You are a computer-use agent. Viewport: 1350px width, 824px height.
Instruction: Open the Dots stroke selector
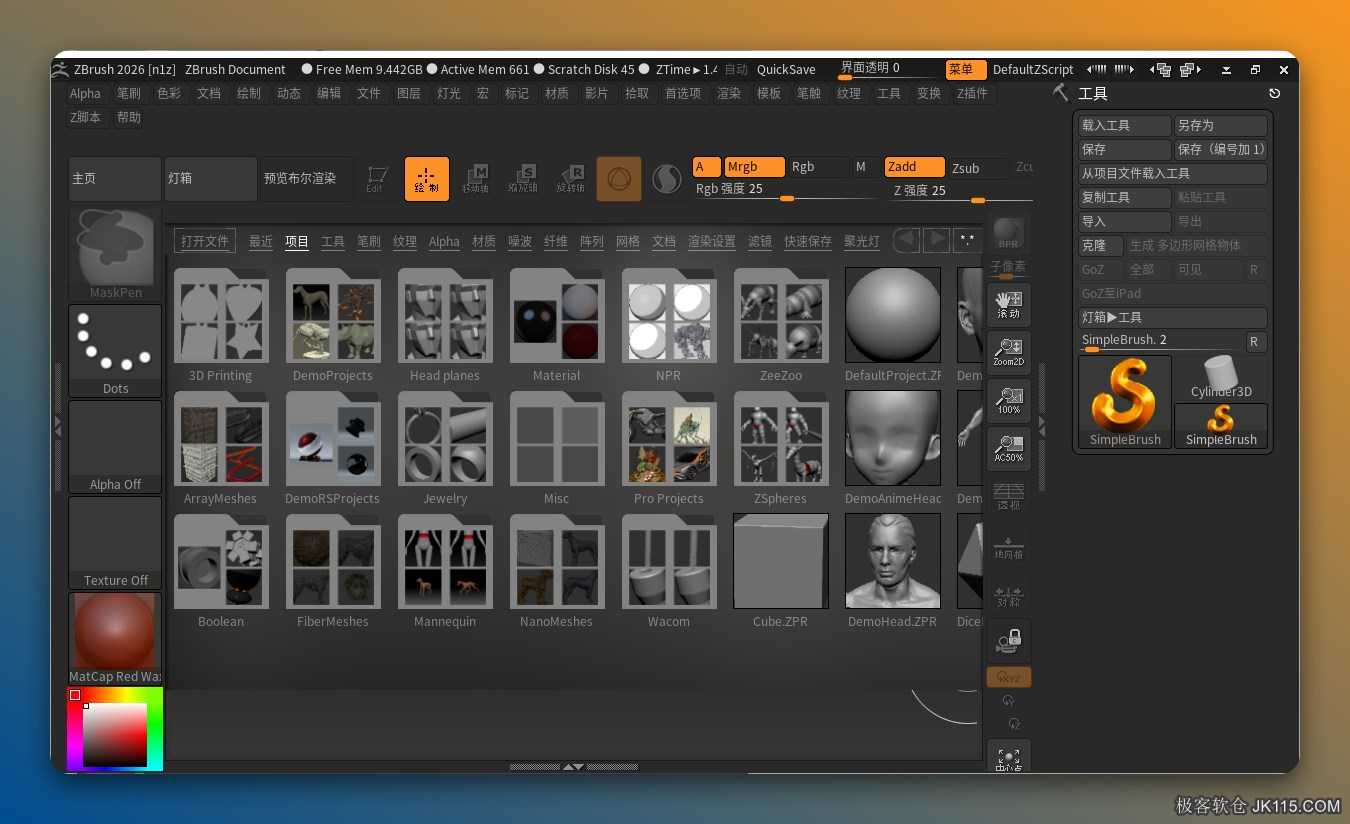116,351
